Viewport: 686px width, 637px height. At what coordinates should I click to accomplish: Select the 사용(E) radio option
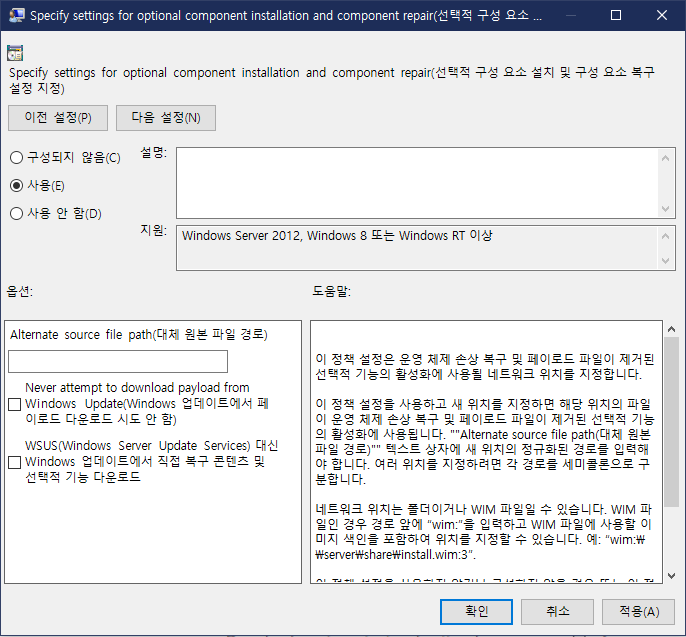16,185
